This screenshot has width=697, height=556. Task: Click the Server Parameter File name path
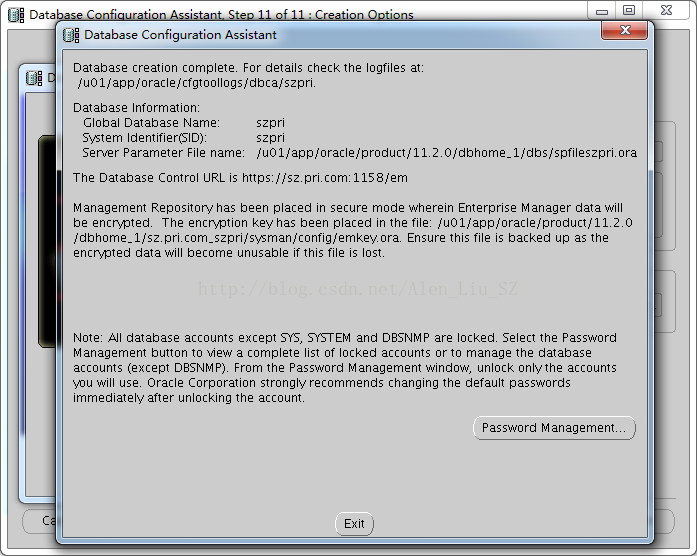click(446, 153)
